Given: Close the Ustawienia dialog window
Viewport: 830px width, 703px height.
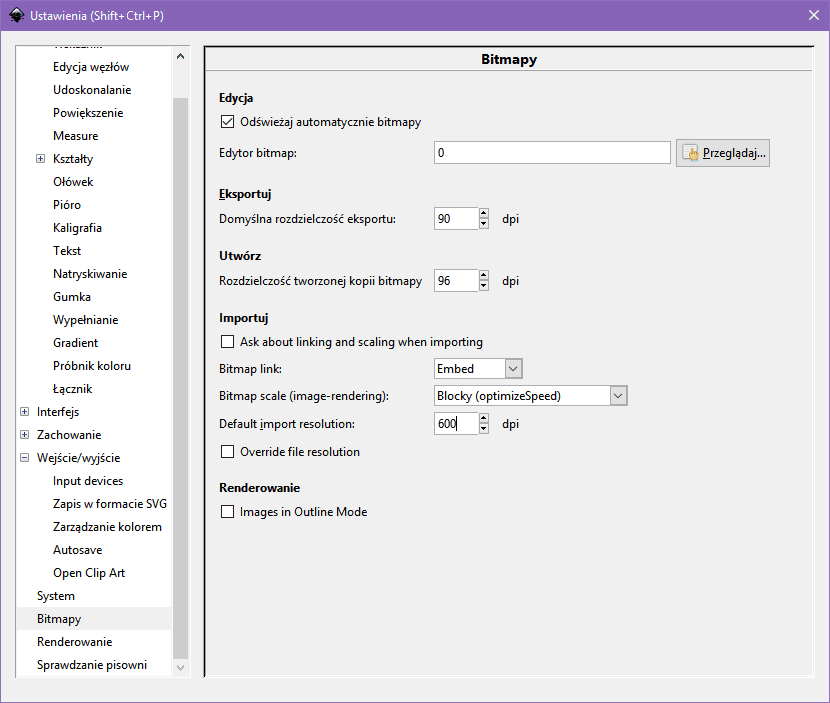Looking at the screenshot, I should [812, 14].
